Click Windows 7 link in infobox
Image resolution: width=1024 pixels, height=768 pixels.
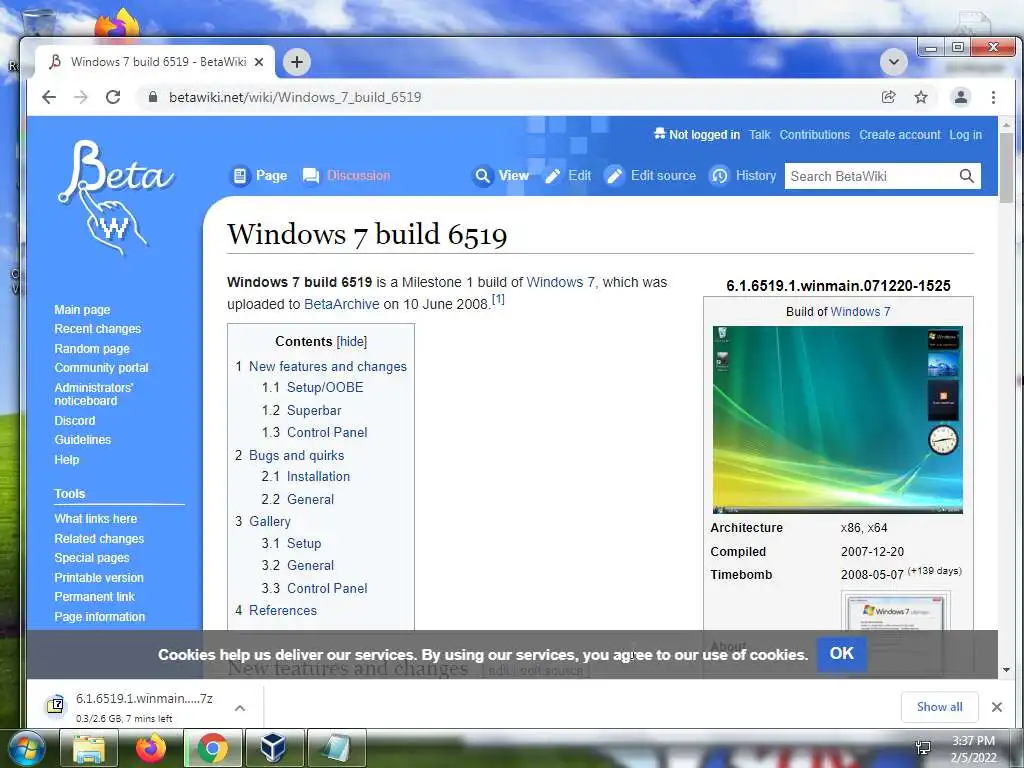860,312
